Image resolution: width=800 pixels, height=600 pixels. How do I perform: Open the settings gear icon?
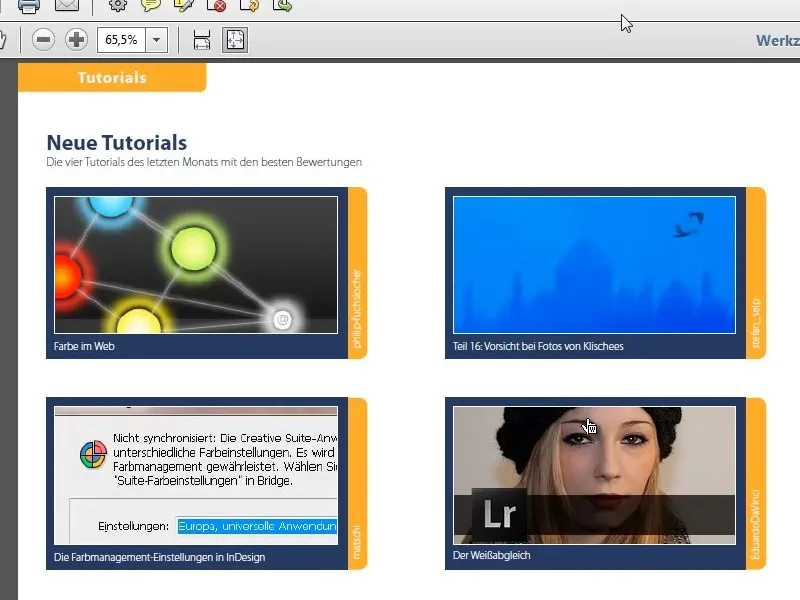118,5
